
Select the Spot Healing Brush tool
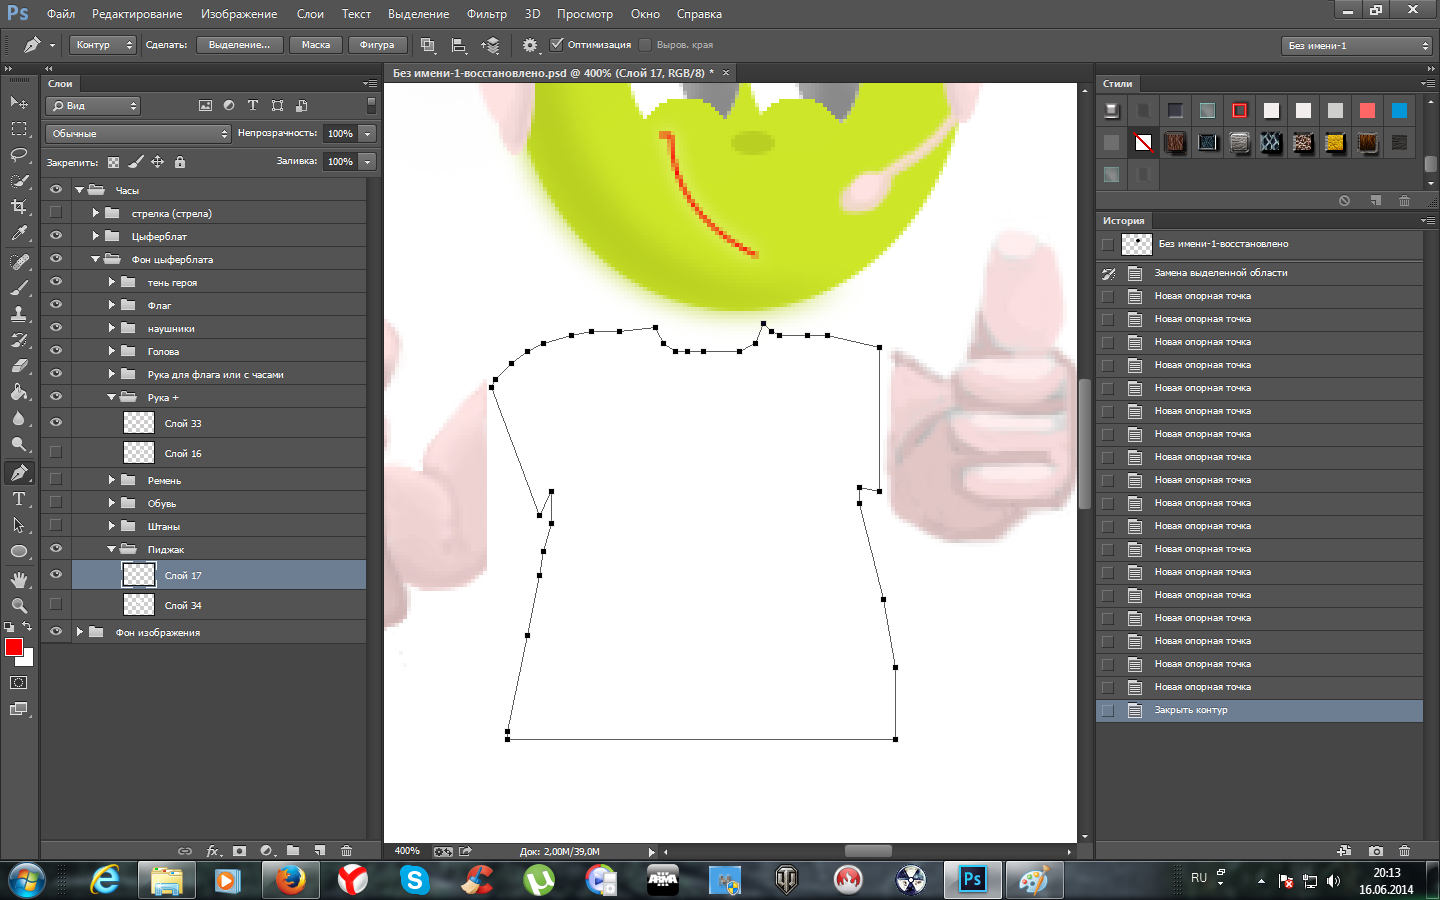pyautogui.click(x=19, y=261)
